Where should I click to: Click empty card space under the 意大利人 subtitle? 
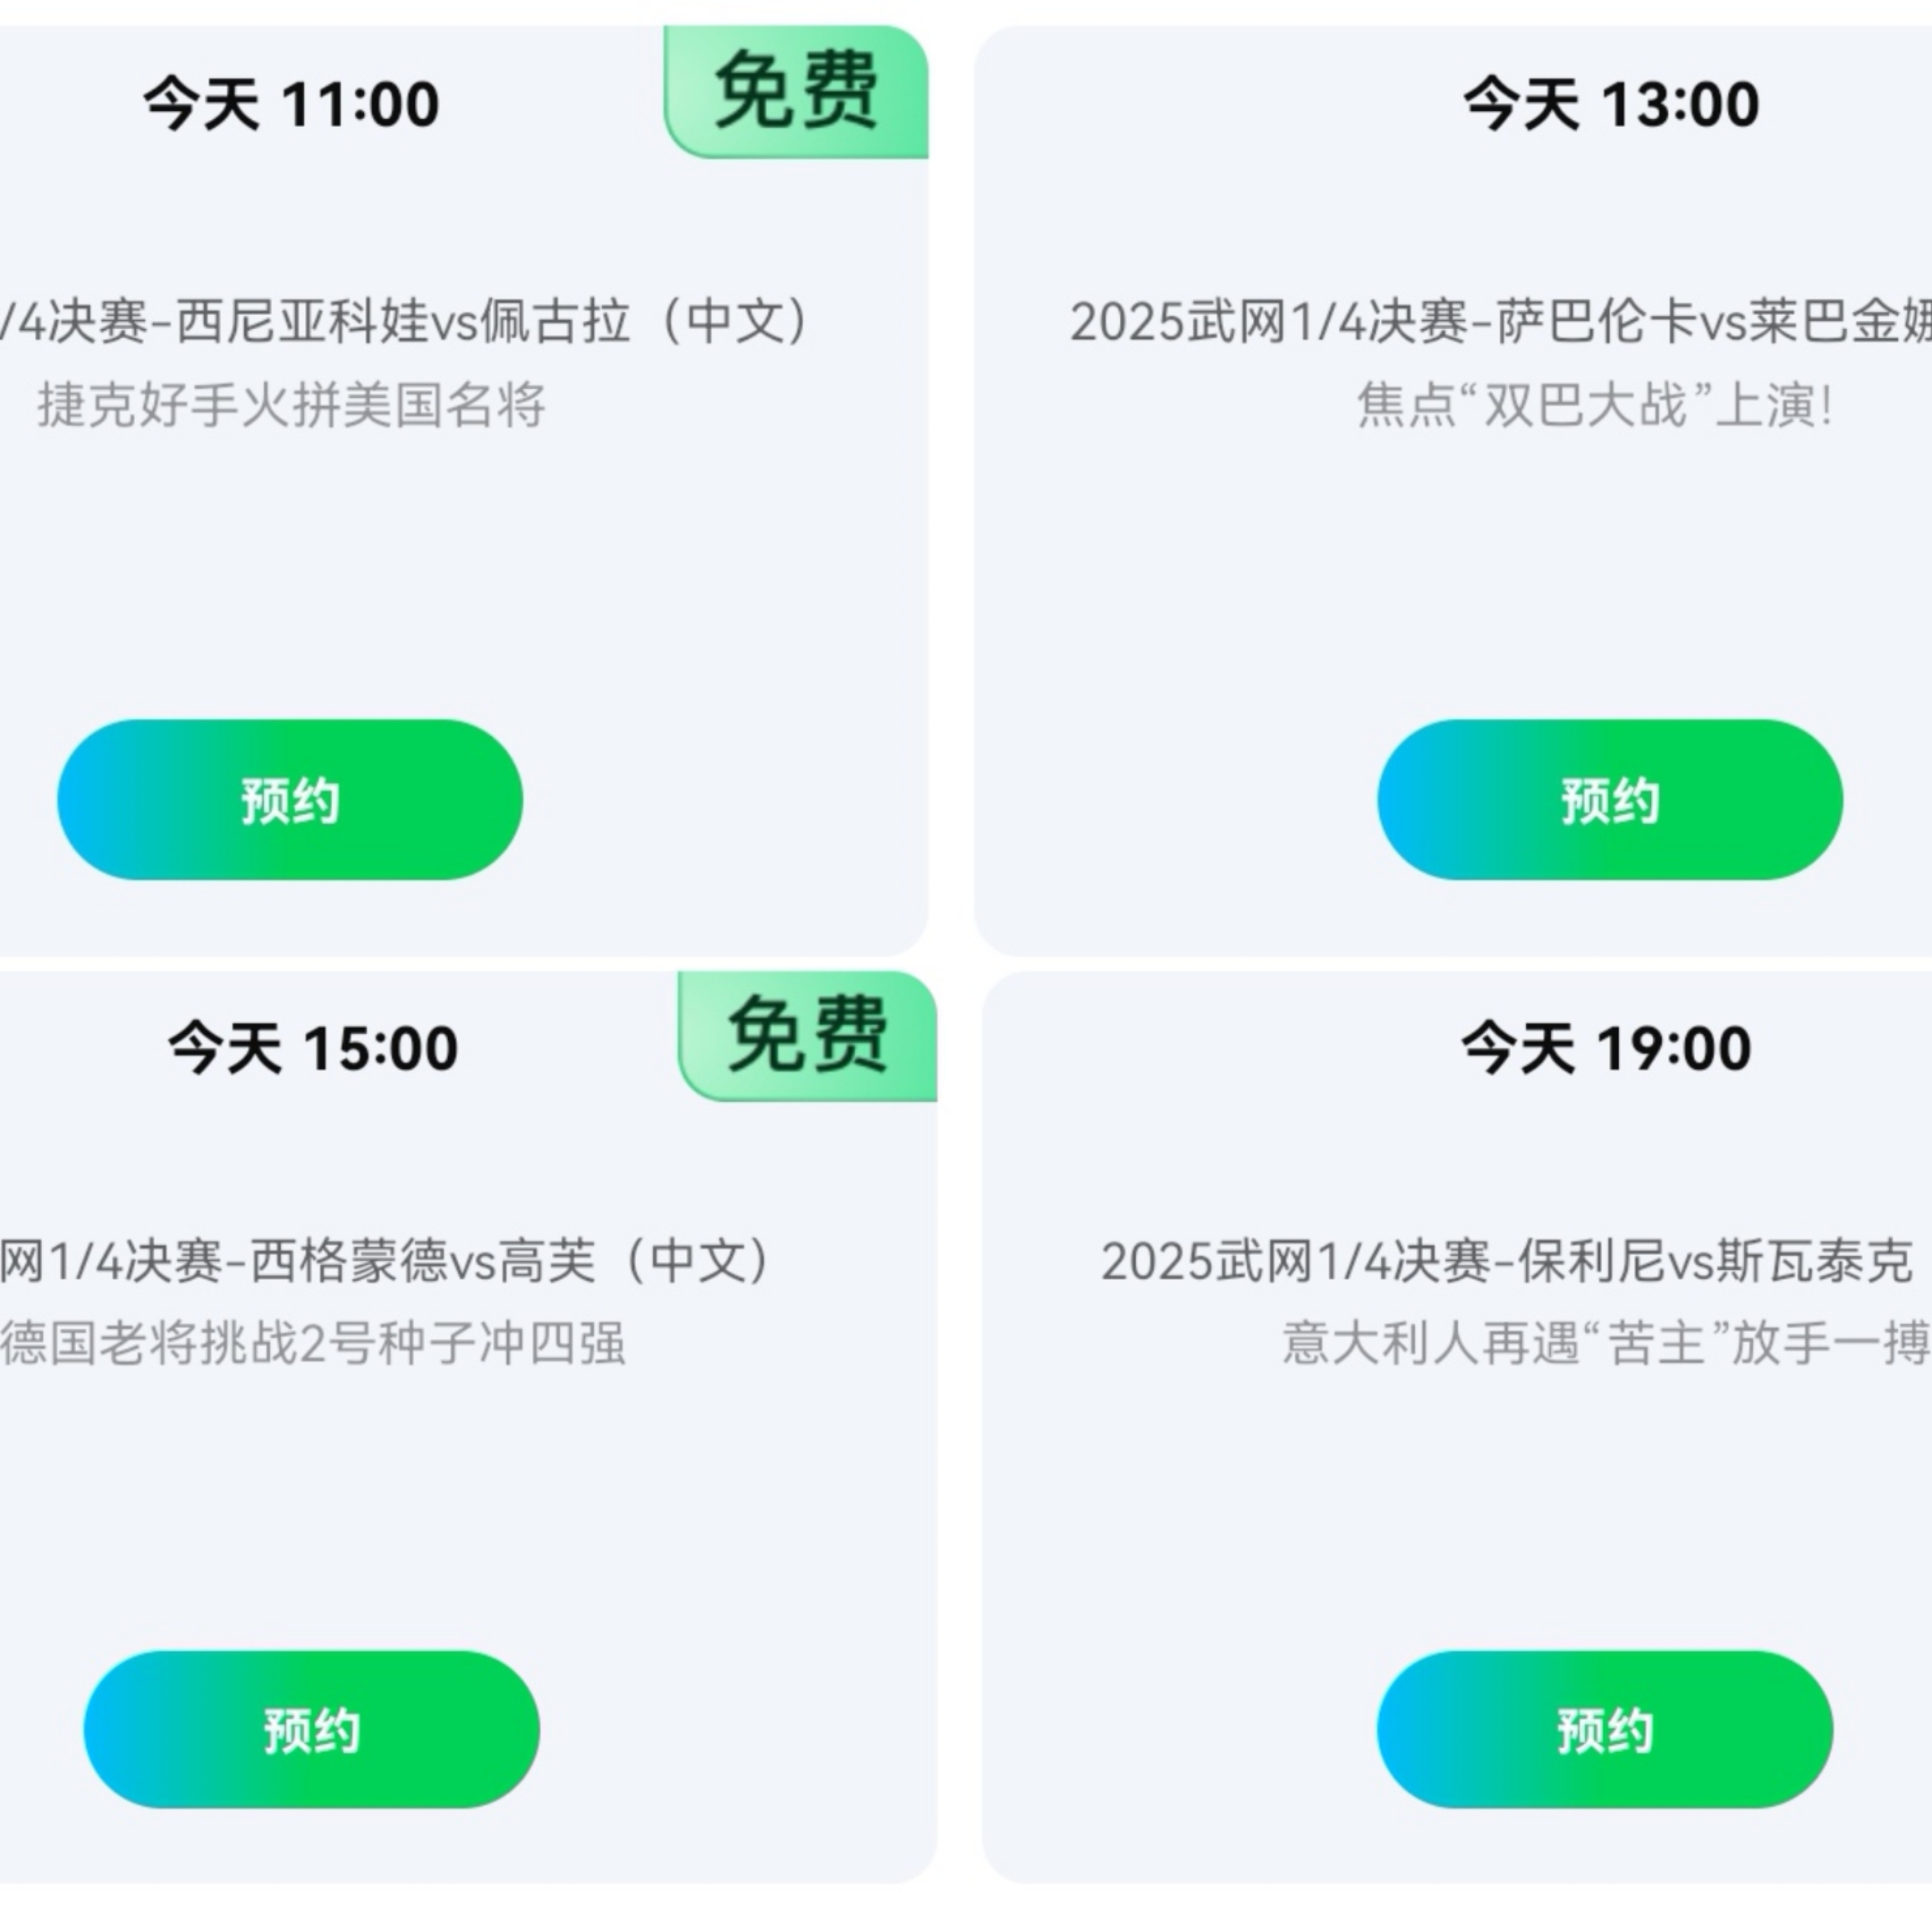(x=1500, y=1500)
